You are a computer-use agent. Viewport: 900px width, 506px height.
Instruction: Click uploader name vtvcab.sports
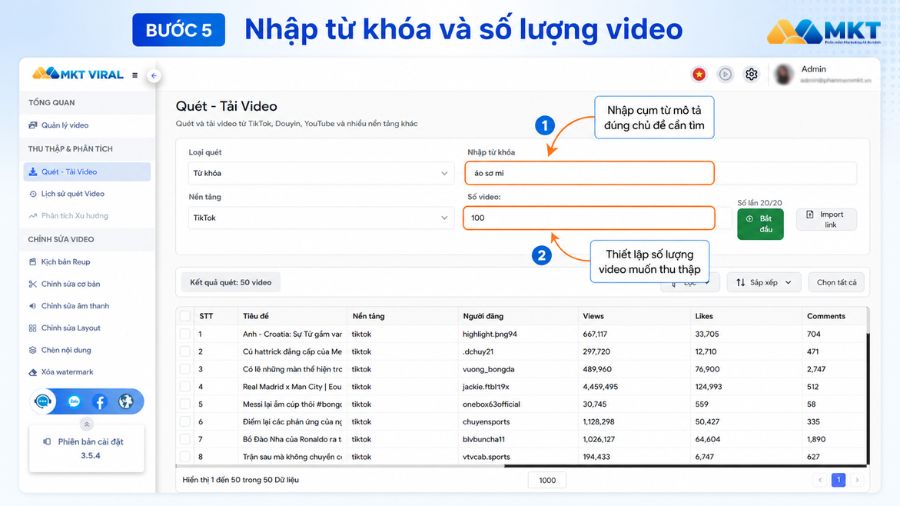pos(486,457)
